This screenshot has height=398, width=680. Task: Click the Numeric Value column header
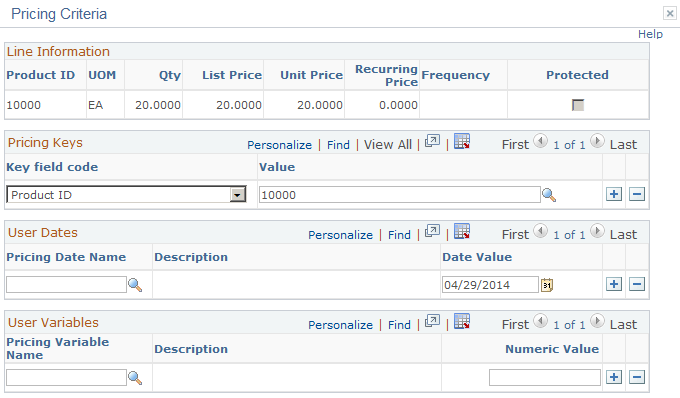(x=552, y=349)
